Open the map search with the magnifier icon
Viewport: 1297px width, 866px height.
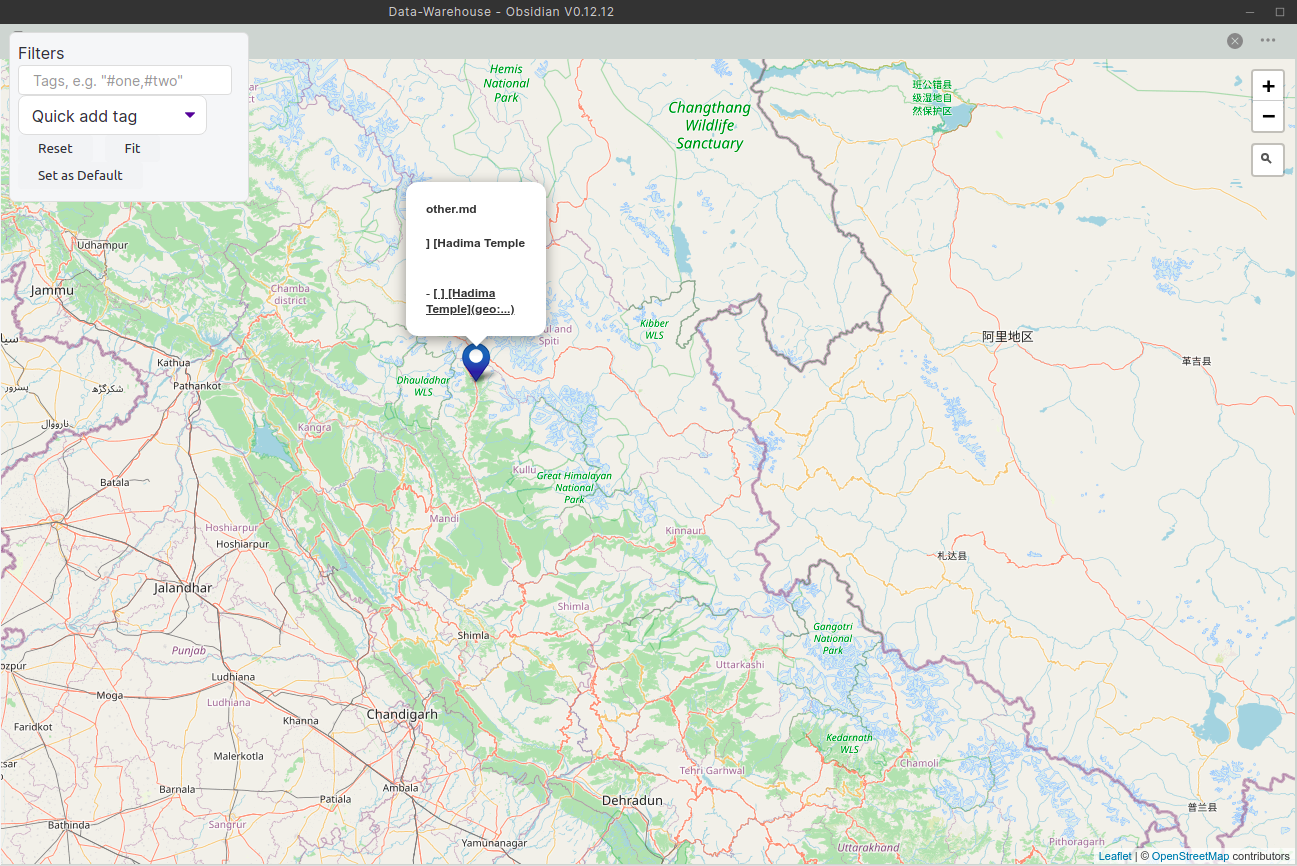click(1267, 159)
